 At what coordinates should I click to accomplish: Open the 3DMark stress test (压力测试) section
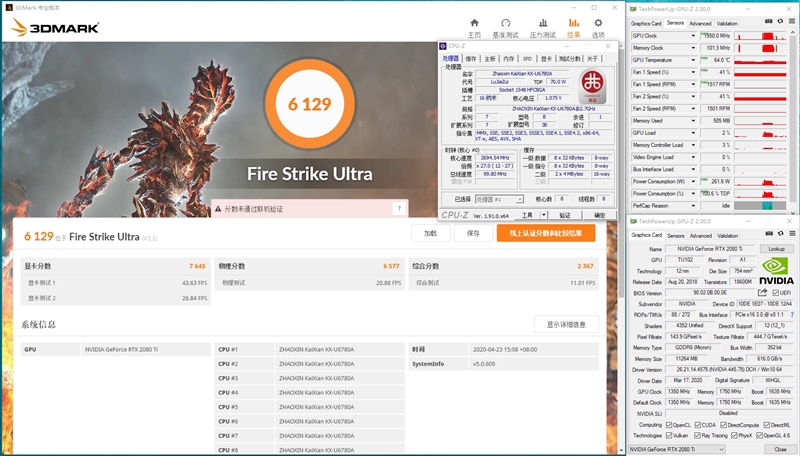(x=542, y=28)
